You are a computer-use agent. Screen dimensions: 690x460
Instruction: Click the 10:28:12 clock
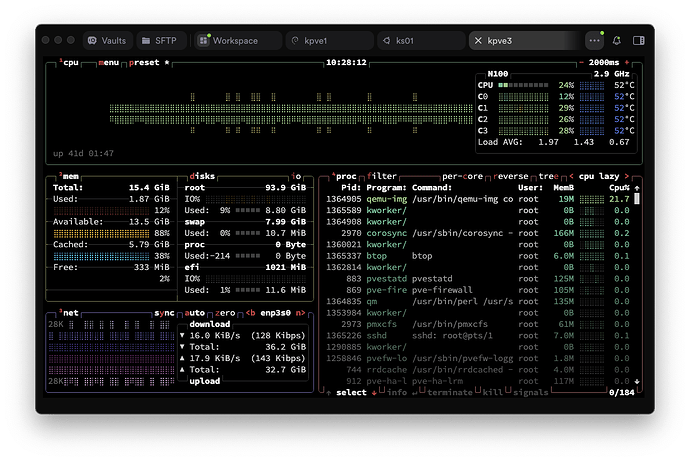point(346,63)
